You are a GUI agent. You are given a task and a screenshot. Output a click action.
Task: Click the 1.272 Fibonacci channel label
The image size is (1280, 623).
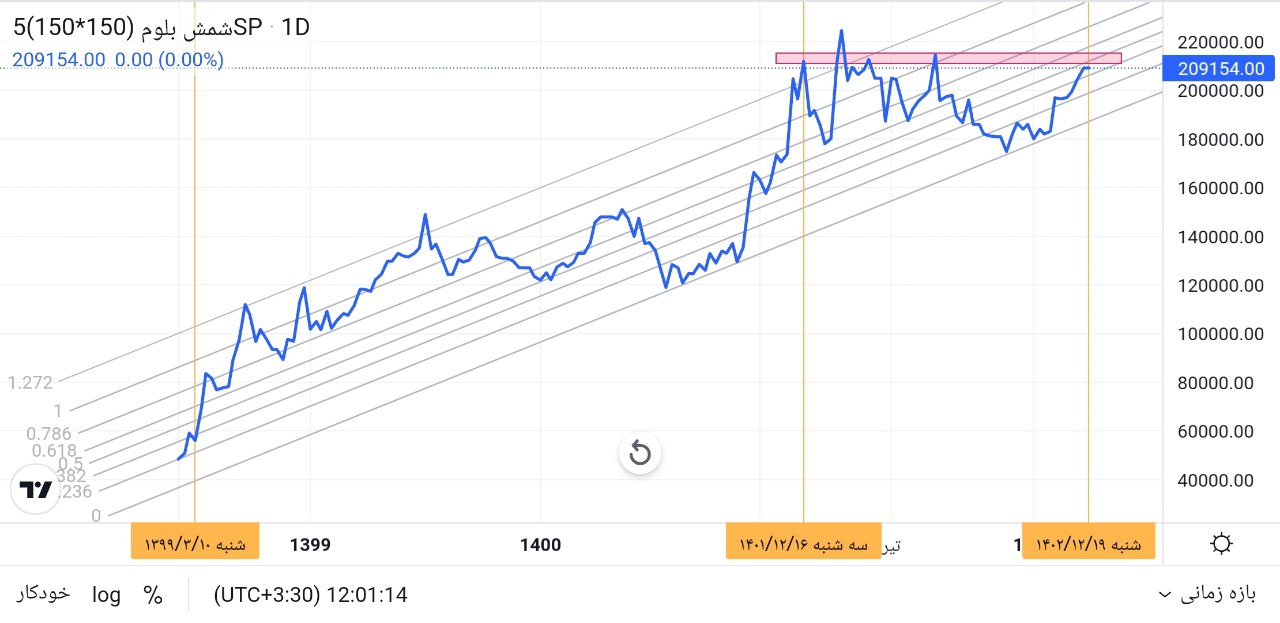tap(29, 382)
